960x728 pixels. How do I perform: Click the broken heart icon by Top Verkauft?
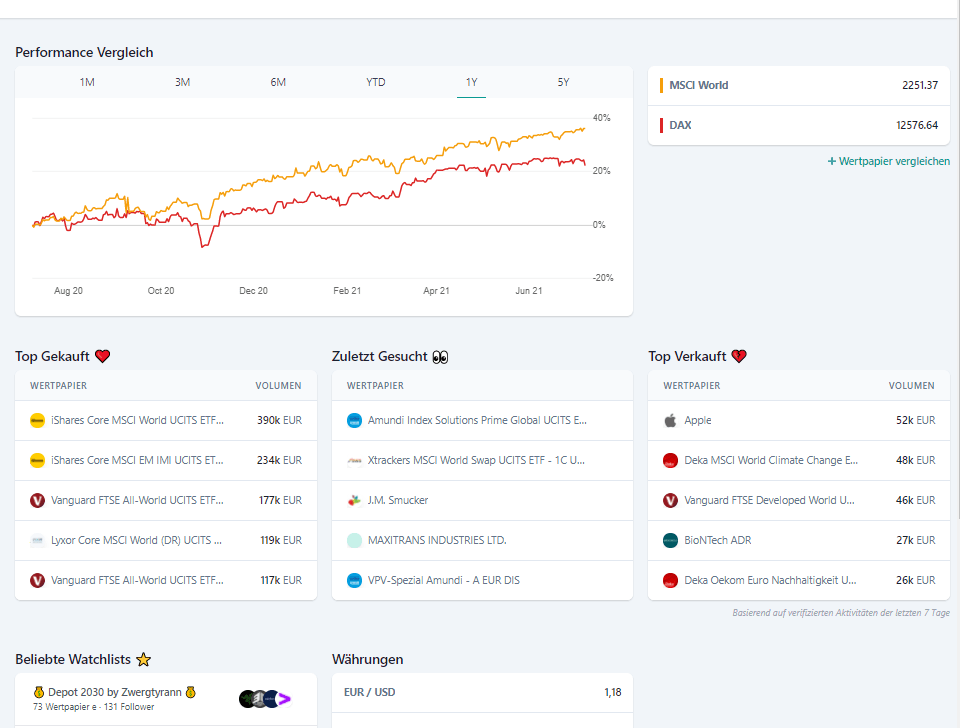[739, 356]
